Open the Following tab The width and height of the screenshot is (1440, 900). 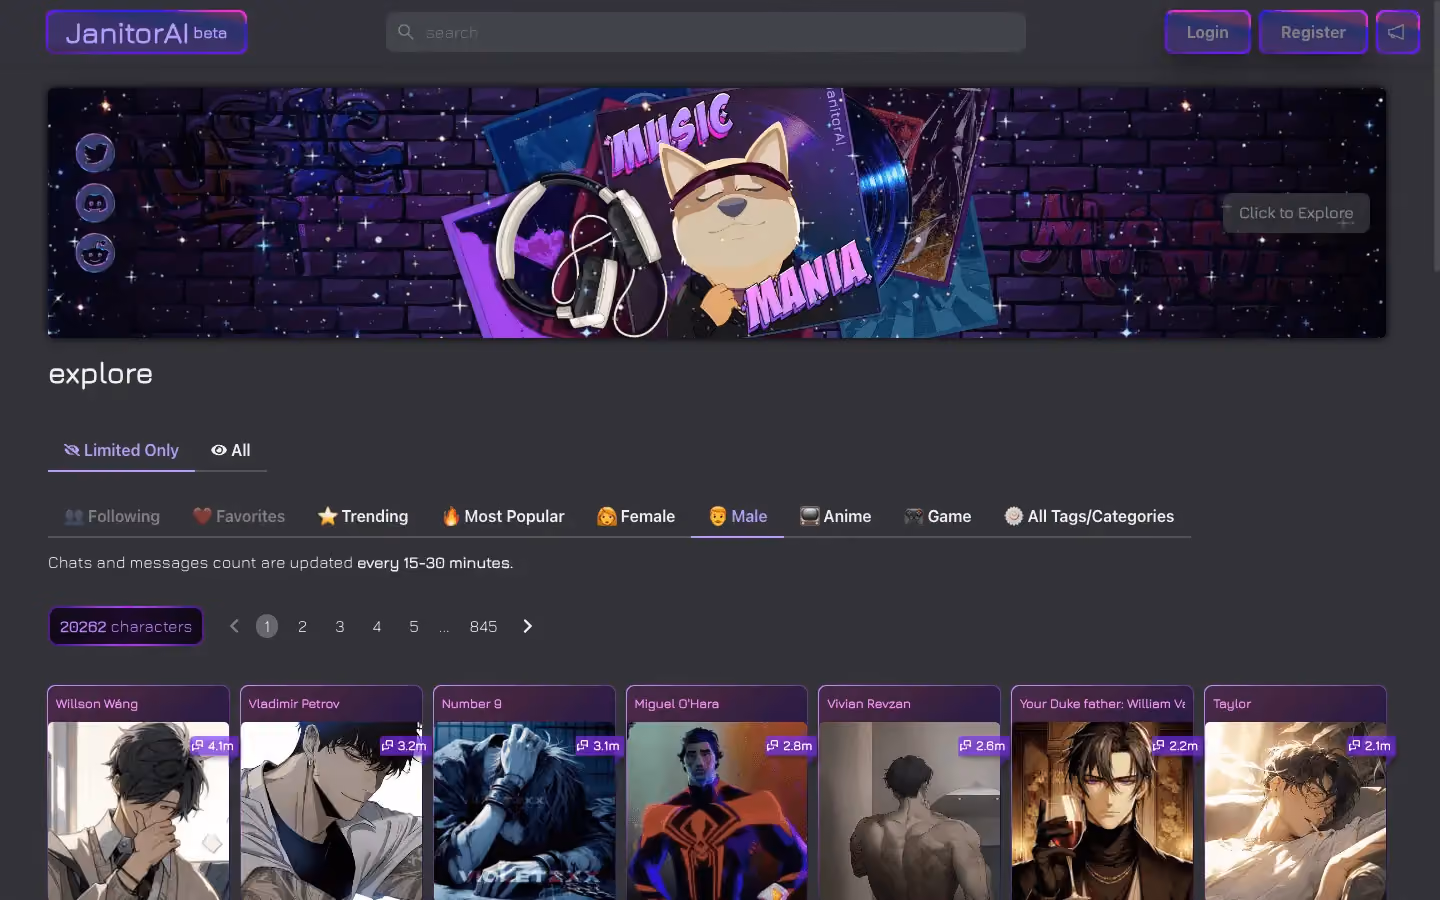pos(112,516)
